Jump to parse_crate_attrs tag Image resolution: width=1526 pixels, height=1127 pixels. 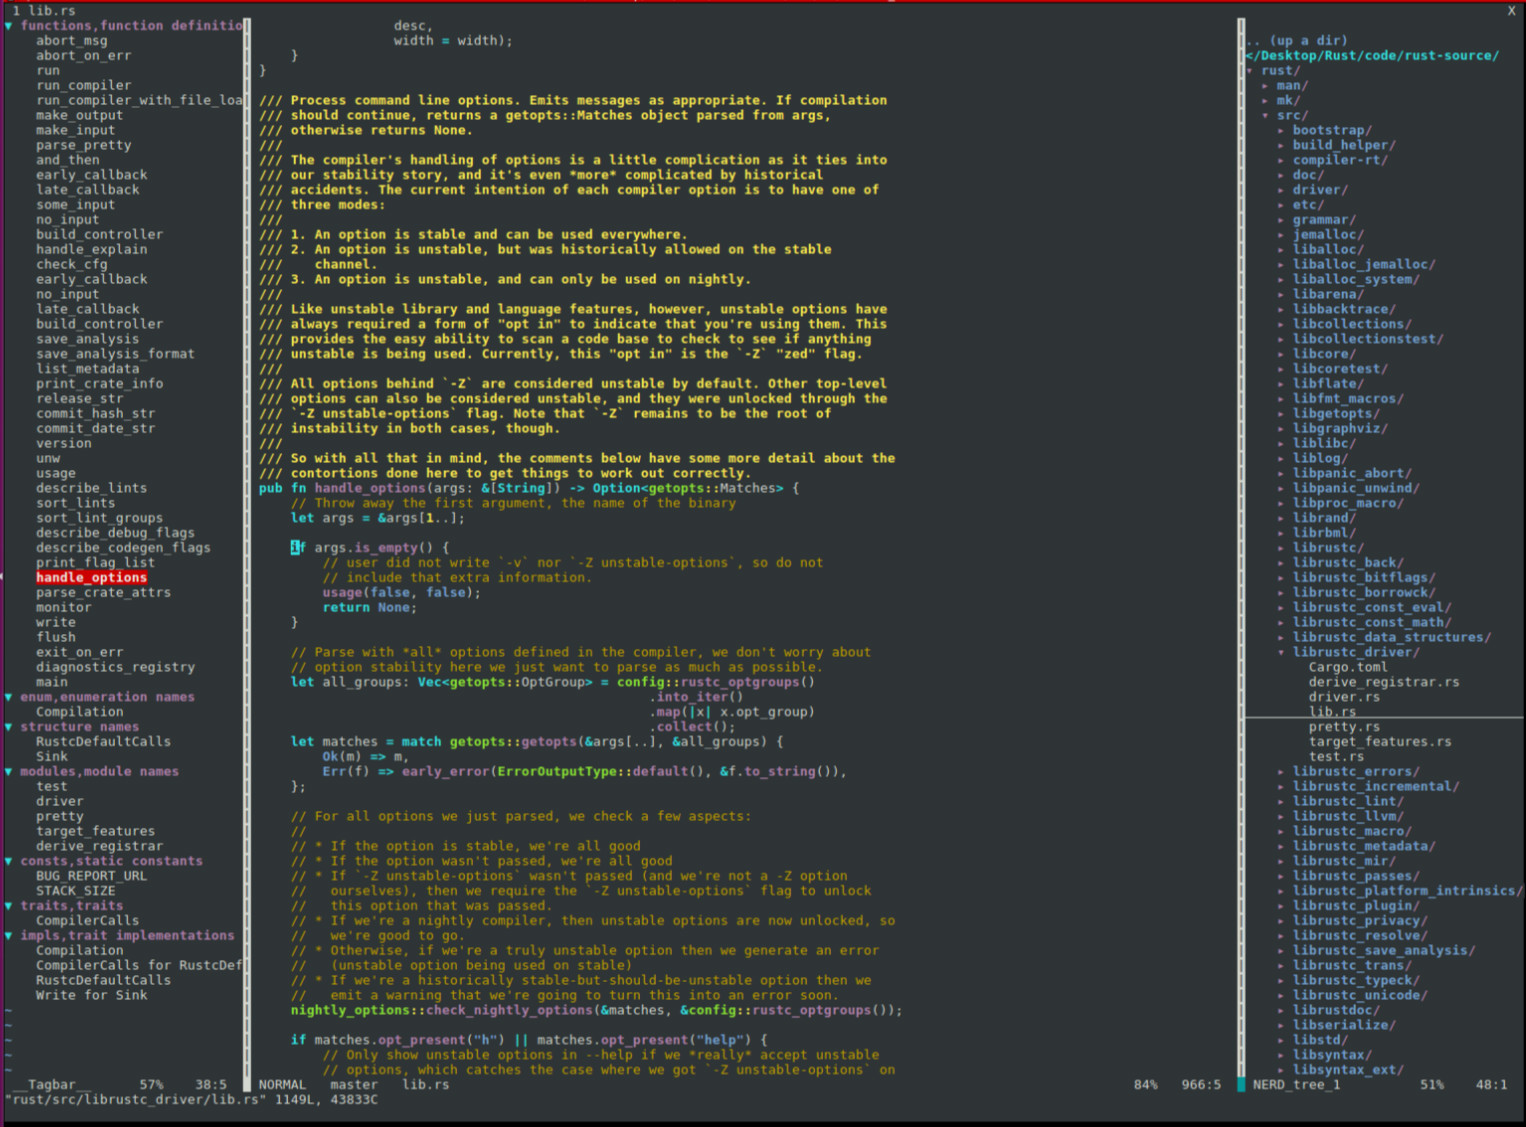pyautogui.click(x=104, y=593)
